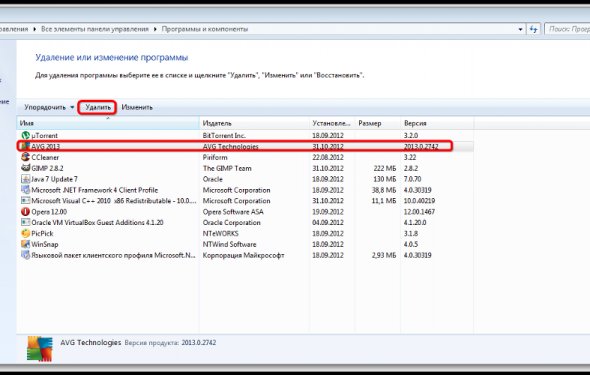590x375 pixels.
Task: Select Microsoft Visual C++ 2010 x86 Redistributable
Action: pyautogui.click(x=114, y=201)
